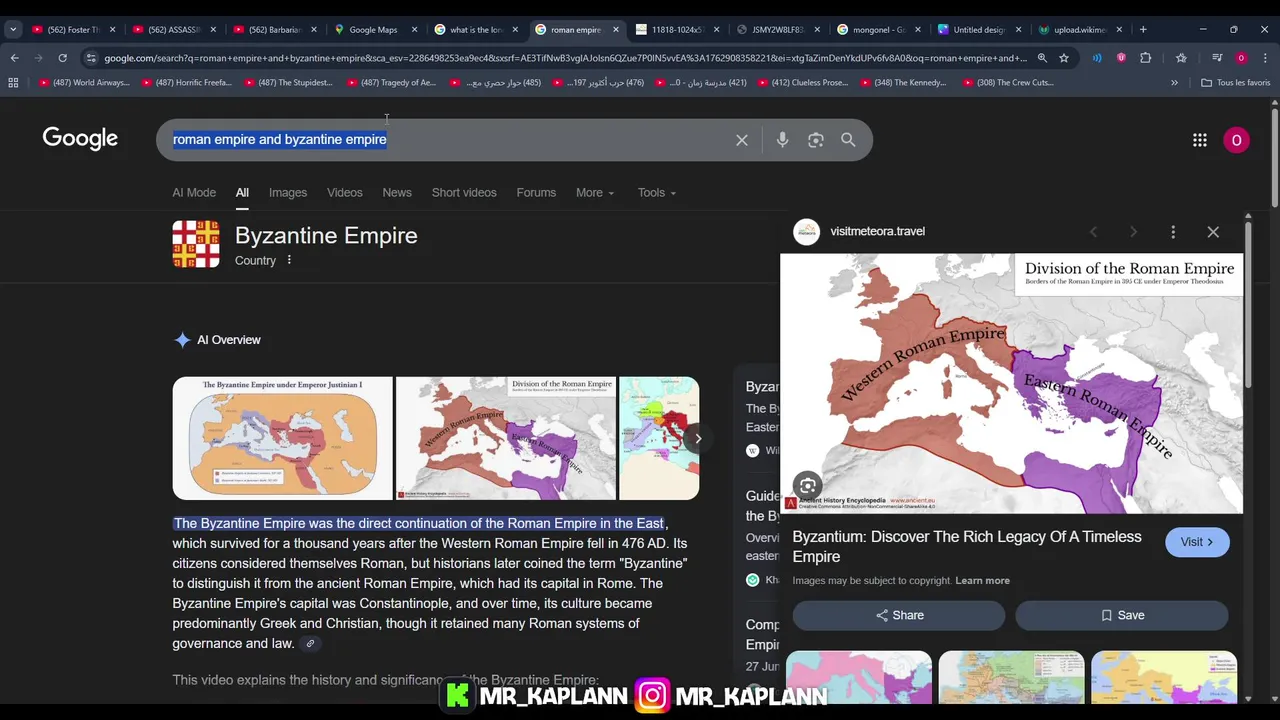Submit search with the magnifying glass icon
The height and width of the screenshot is (720, 1280).
[848, 140]
